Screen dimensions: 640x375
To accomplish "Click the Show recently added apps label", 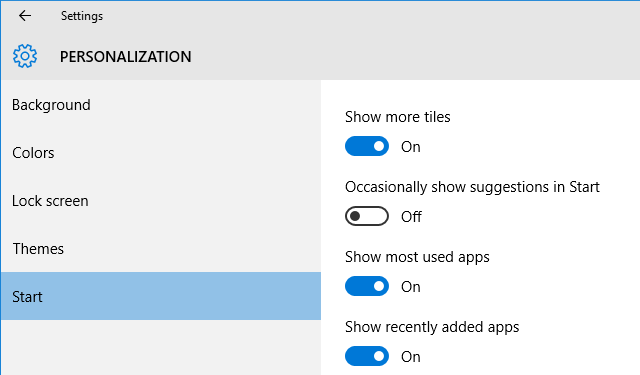I will [432, 327].
